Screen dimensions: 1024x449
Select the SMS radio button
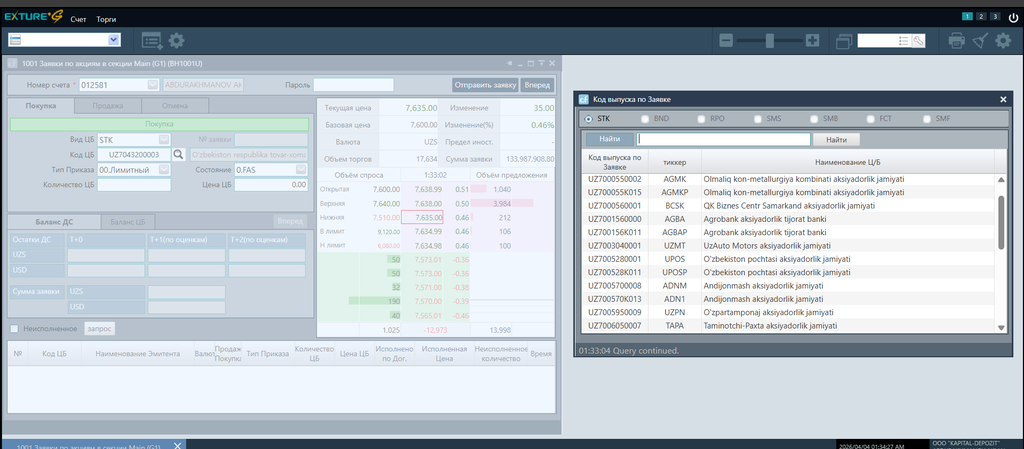(758, 119)
